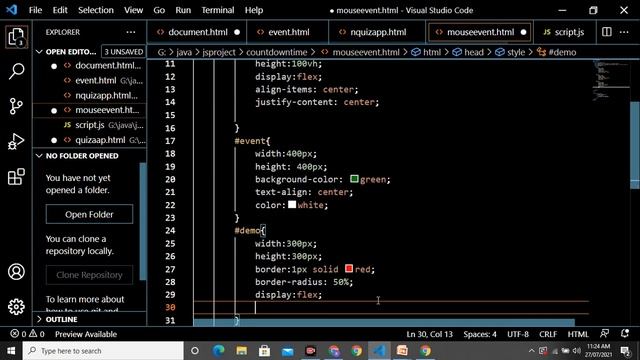Open the Extensions view
Image resolution: width=640 pixels, height=360 pixels.
[x=16, y=177]
